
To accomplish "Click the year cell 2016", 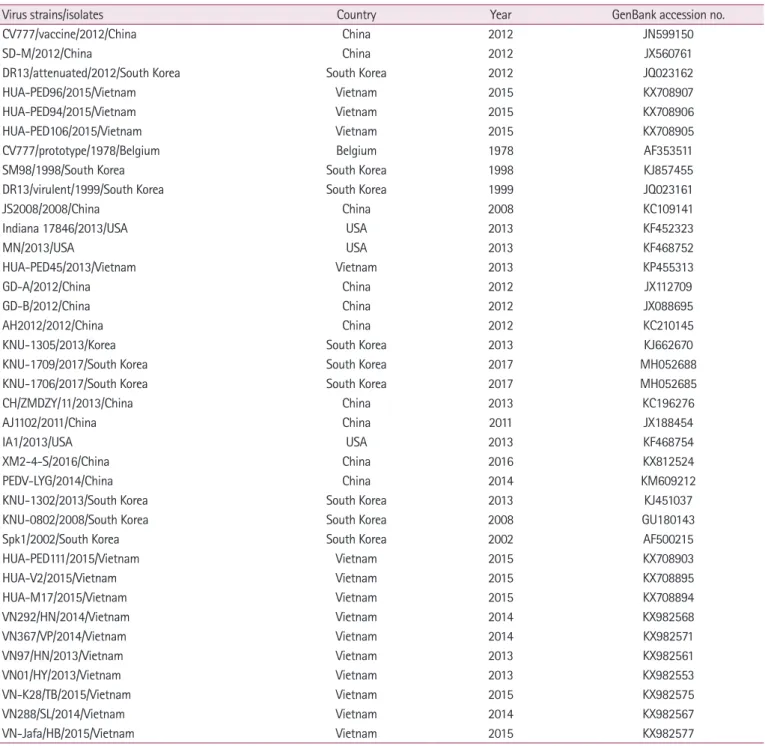I will (x=501, y=462).
